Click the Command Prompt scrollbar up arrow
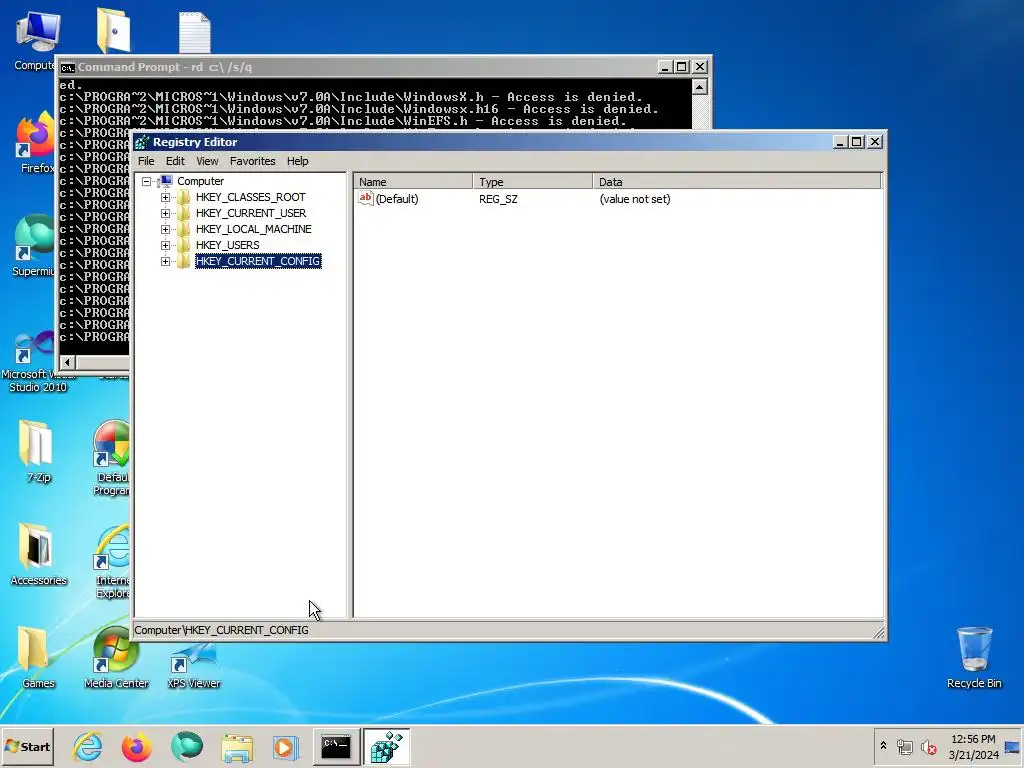This screenshot has width=1024, height=768. pos(699,87)
